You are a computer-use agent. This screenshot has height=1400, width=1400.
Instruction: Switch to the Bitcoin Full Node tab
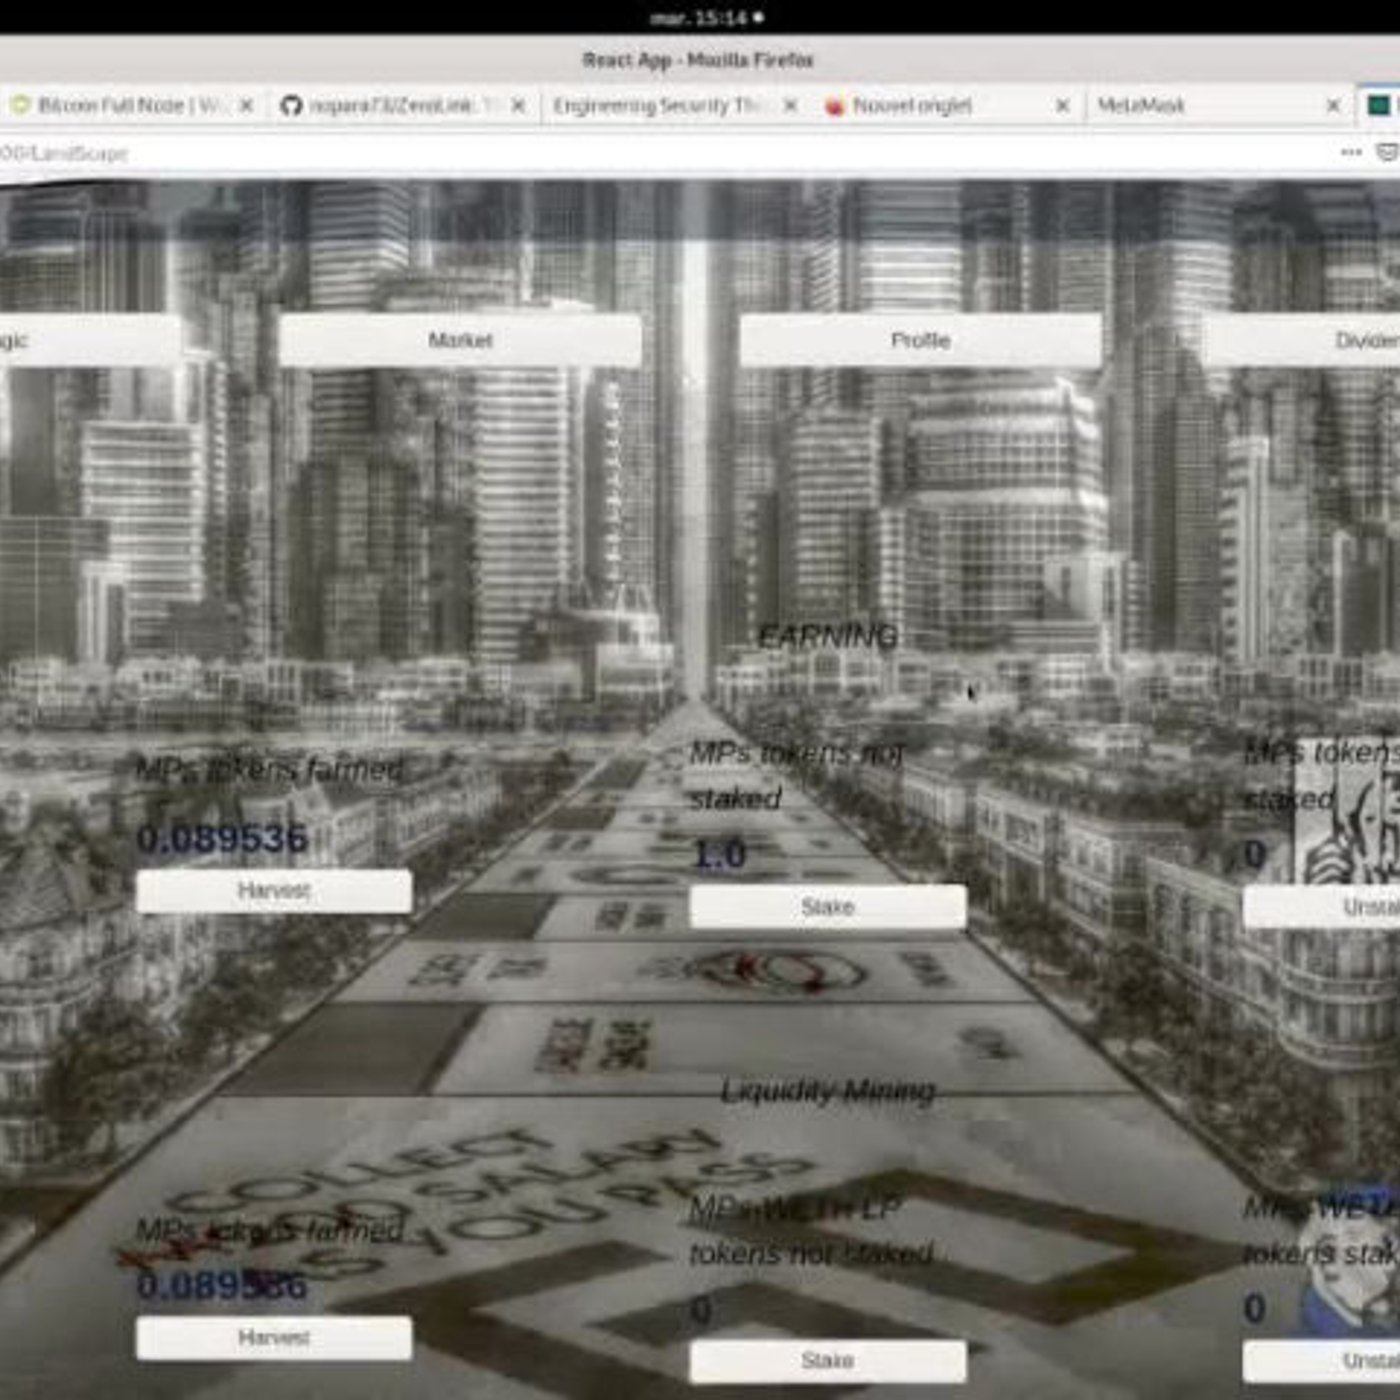click(120, 105)
